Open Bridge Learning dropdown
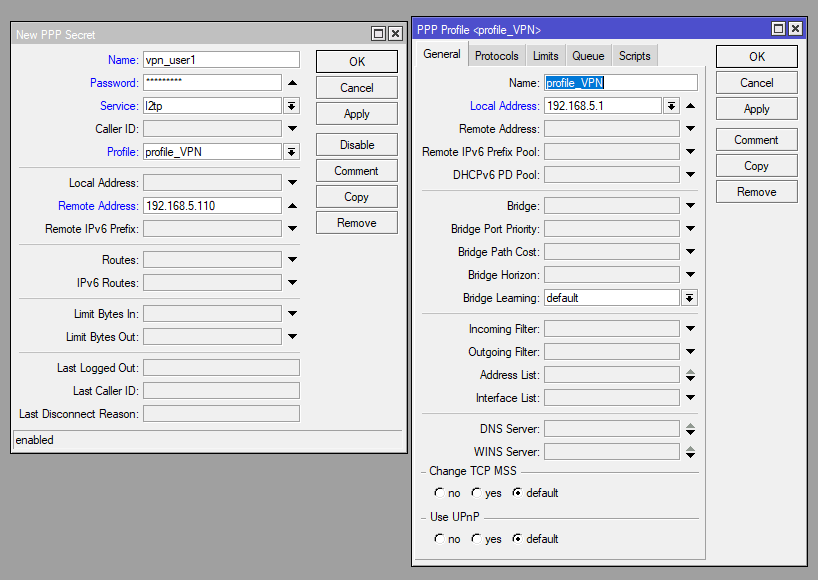Image resolution: width=818 pixels, height=580 pixels. click(690, 298)
